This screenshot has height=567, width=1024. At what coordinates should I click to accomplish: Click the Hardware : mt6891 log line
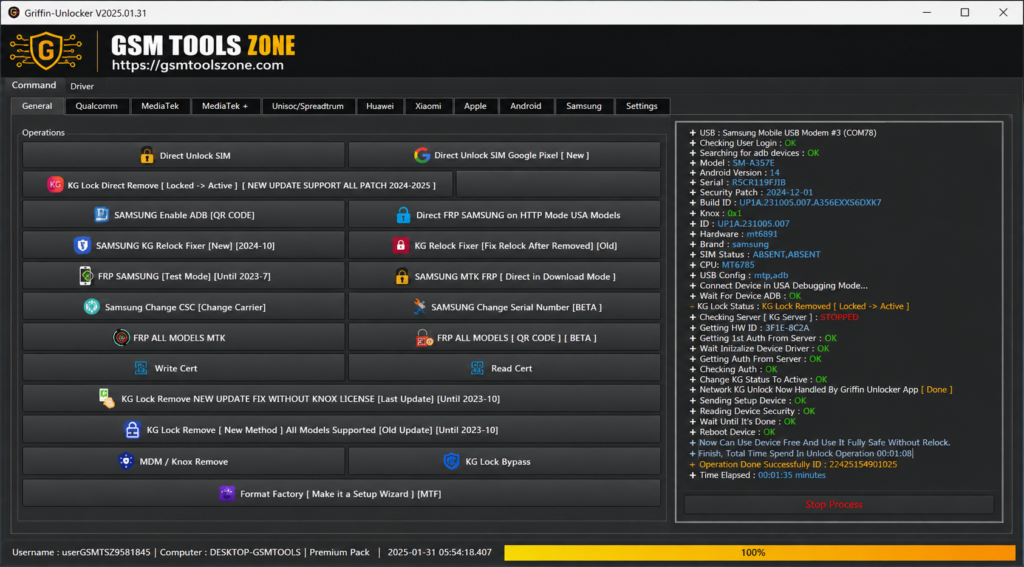733,234
